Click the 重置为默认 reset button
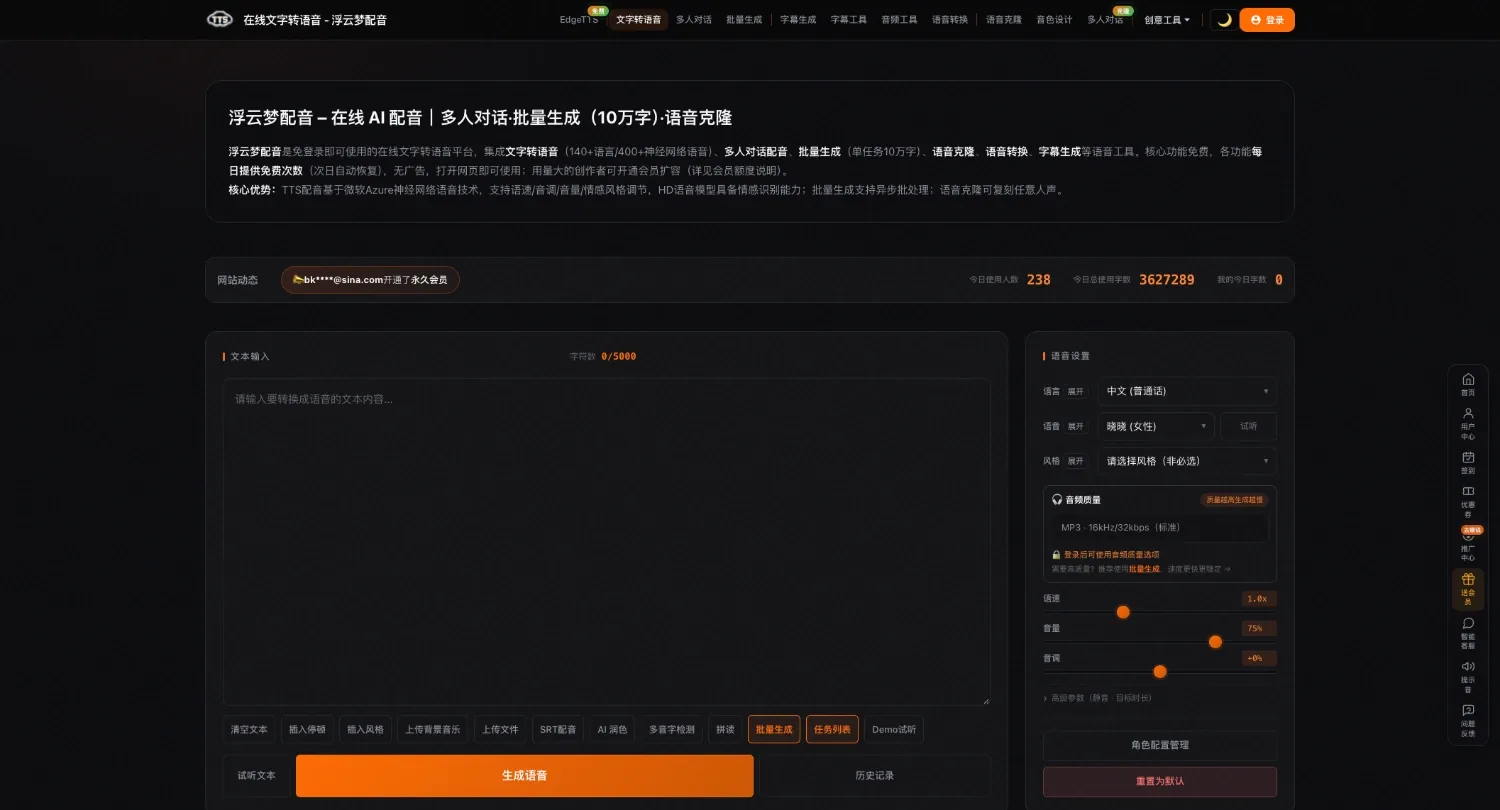Screen dimensions: 1500x810 click(1160, 781)
